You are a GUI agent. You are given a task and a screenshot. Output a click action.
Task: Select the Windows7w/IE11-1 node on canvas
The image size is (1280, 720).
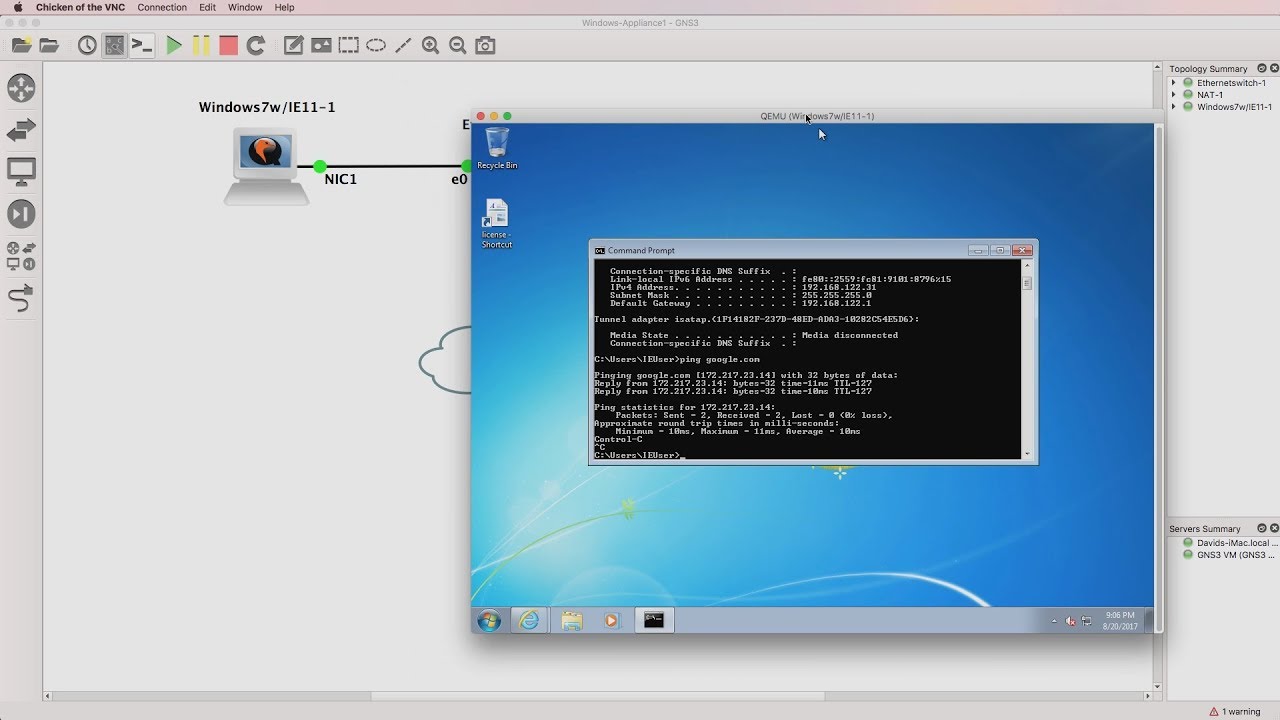click(x=265, y=165)
